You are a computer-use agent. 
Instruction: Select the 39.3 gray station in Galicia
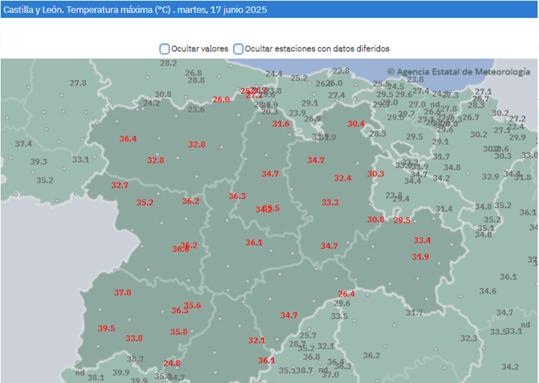pos(38,162)
